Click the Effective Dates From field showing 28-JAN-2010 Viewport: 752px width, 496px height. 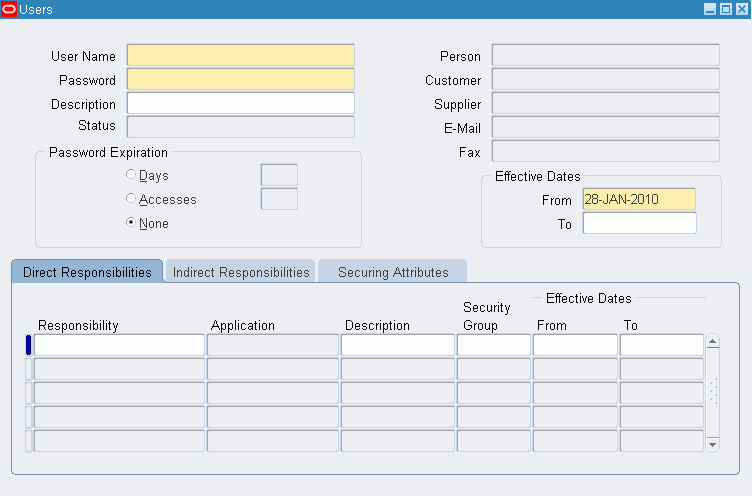(639, 199)
